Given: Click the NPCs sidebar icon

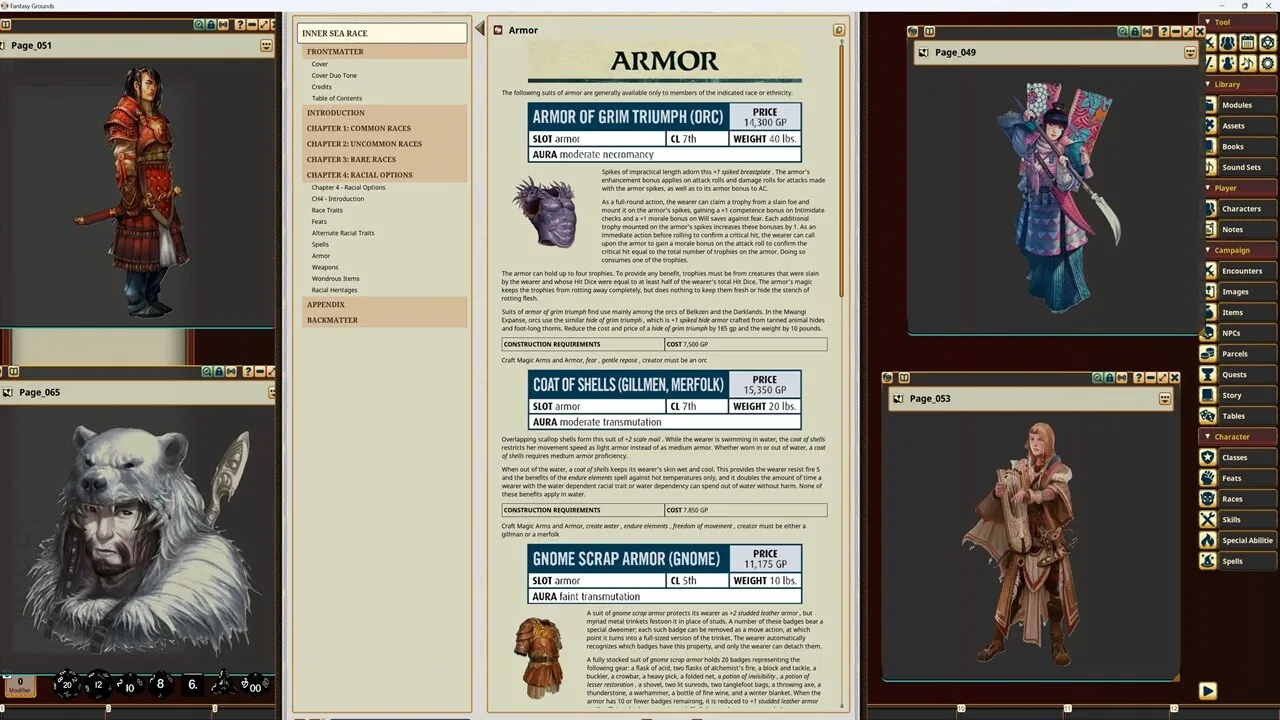Looking at the screenshot, I should pos(1208,333).
